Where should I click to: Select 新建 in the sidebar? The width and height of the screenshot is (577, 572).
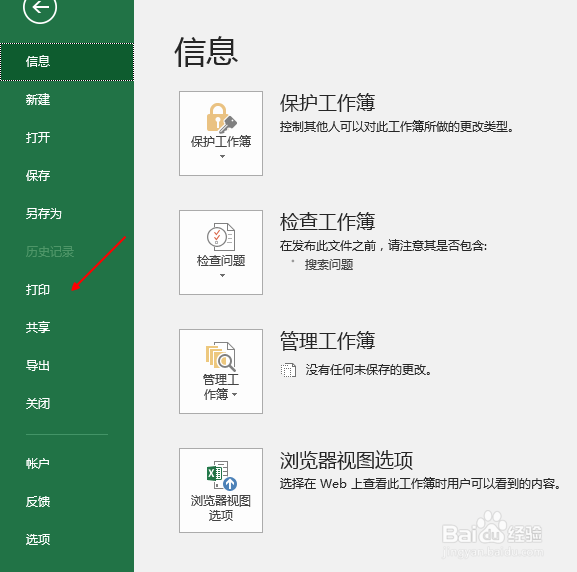click(x=67, y=100)
